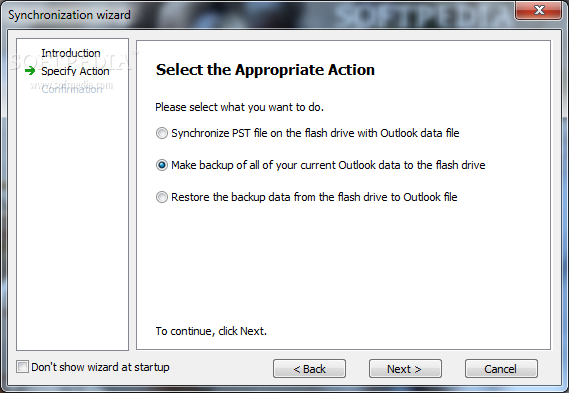Enable the Don't show wizard at startup checkbox
Screen dimensions: 569x393
pos(22,367)
